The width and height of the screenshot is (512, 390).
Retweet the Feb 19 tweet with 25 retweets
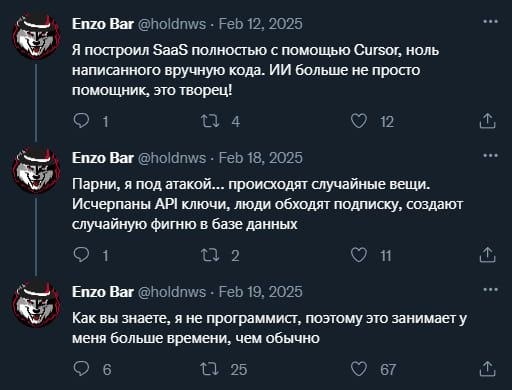(x=210, y=369)
